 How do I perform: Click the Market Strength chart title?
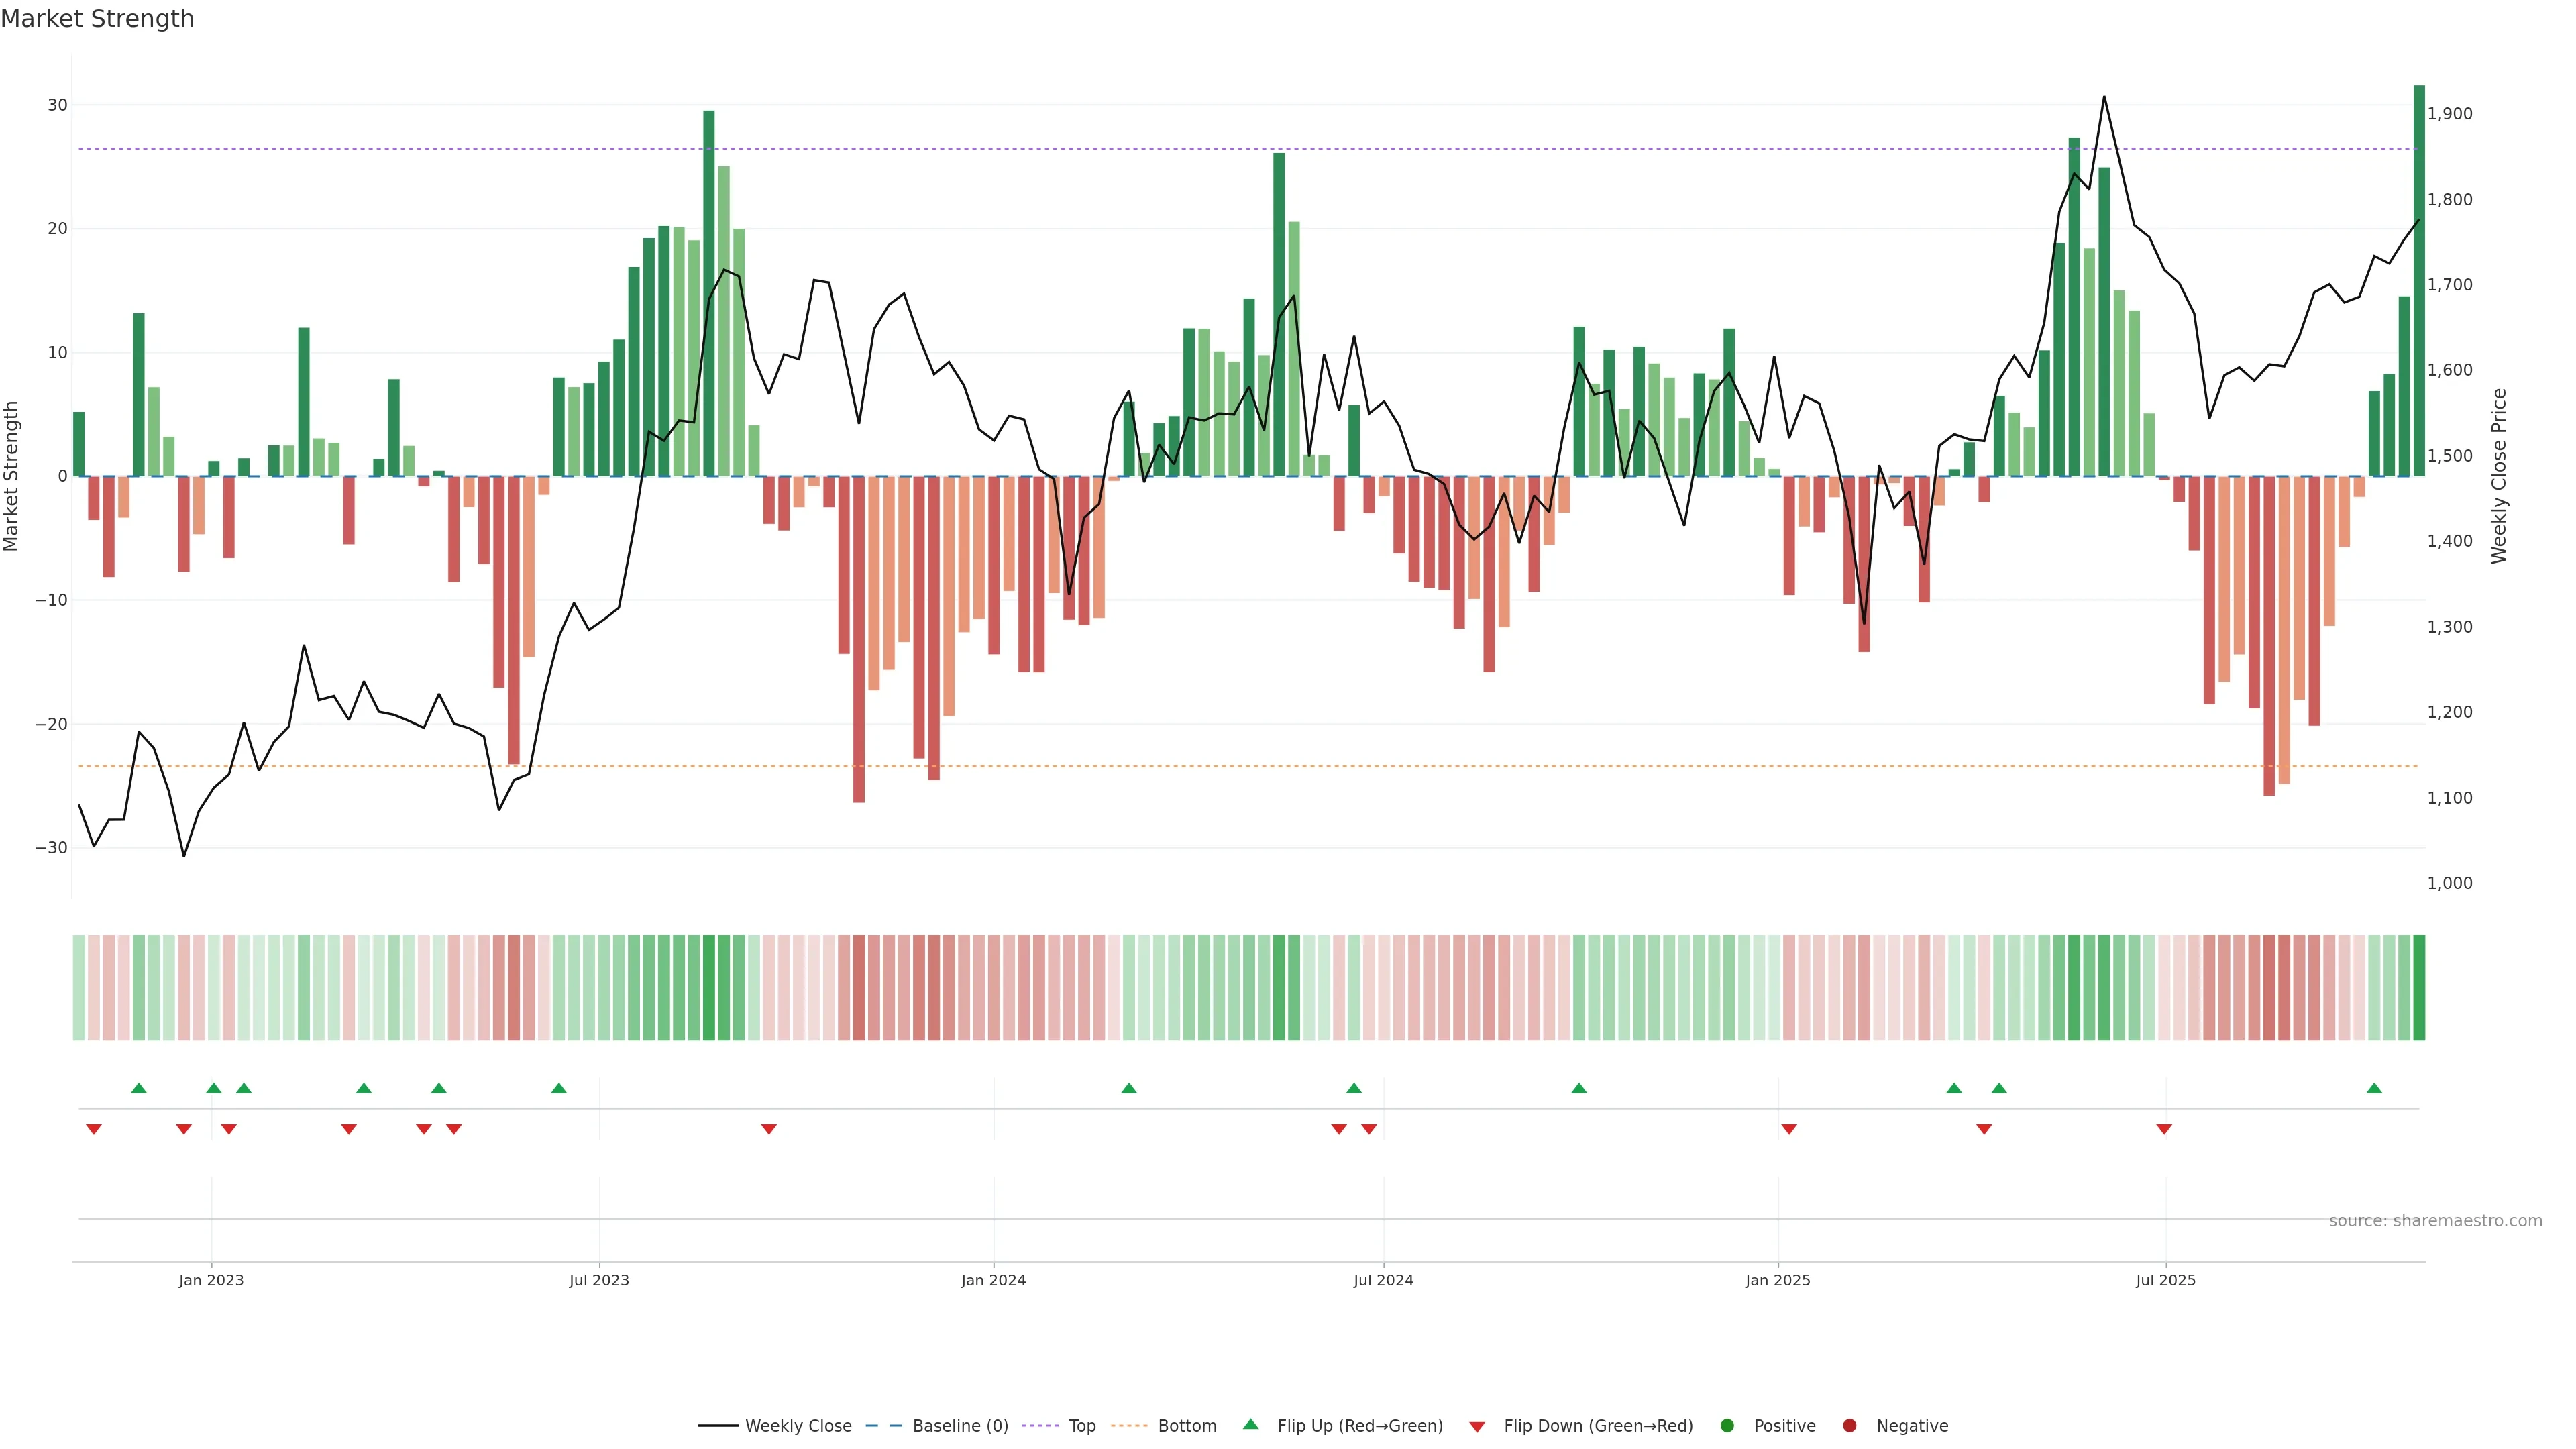coord(97,19)
